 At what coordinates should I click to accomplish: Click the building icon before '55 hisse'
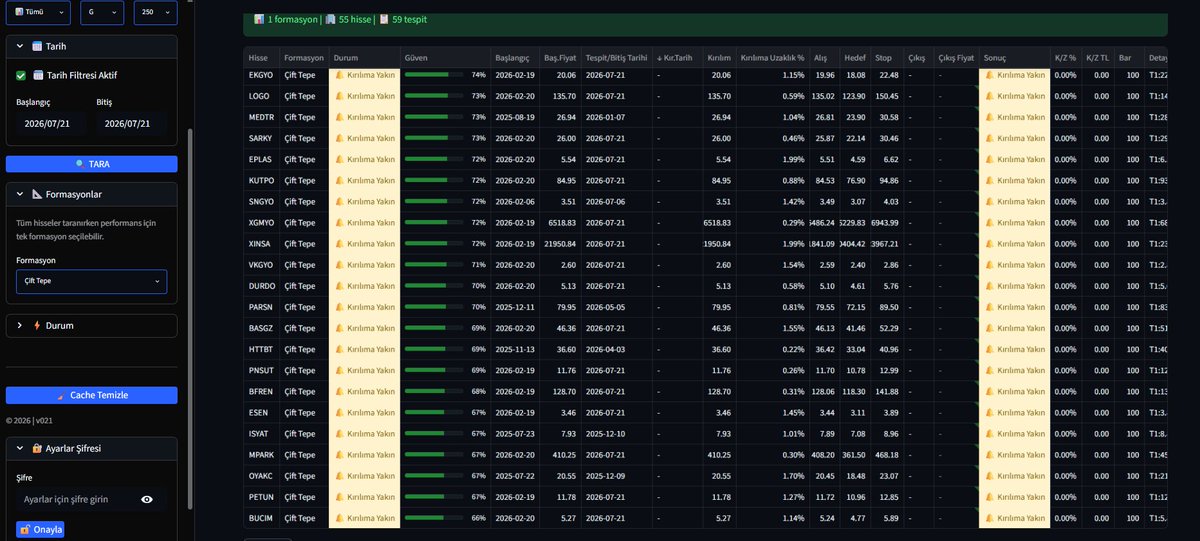click(330, 19)
